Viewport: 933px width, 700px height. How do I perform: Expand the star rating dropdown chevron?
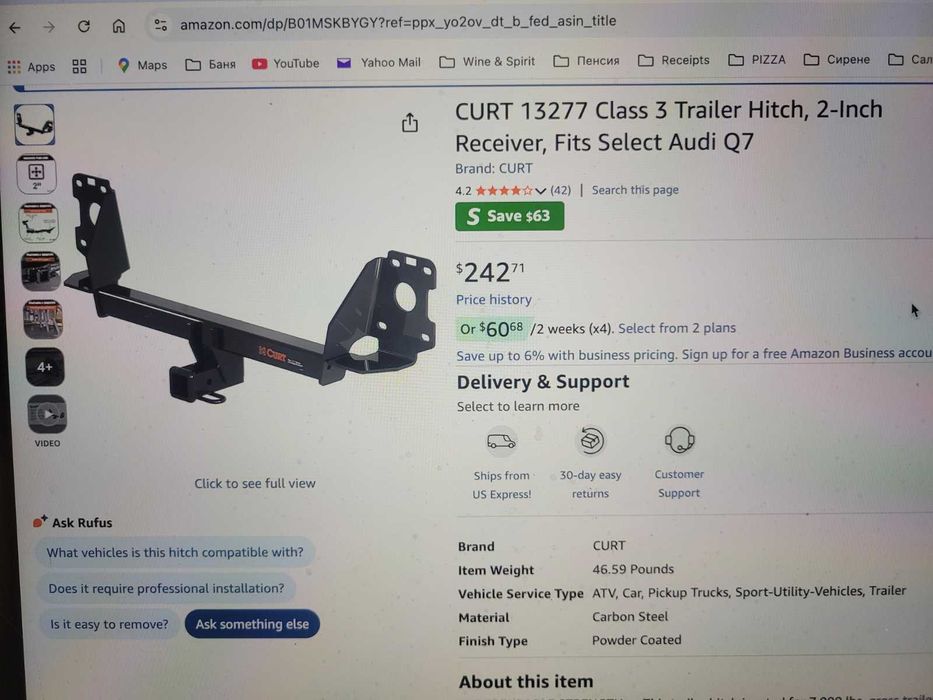click(540, 191)
